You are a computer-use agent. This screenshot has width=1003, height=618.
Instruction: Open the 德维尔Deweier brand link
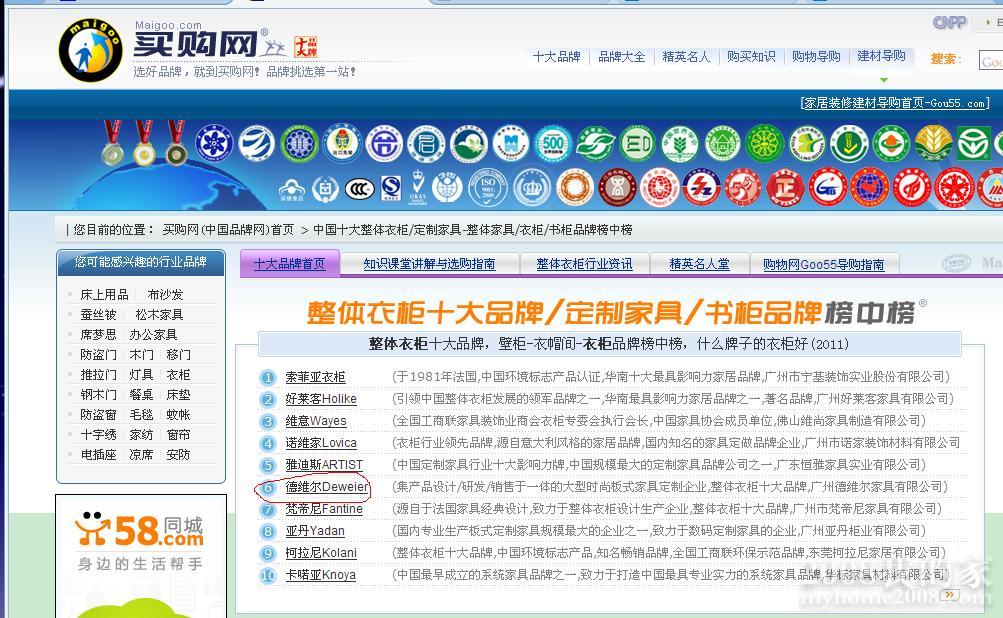point(327,487)
